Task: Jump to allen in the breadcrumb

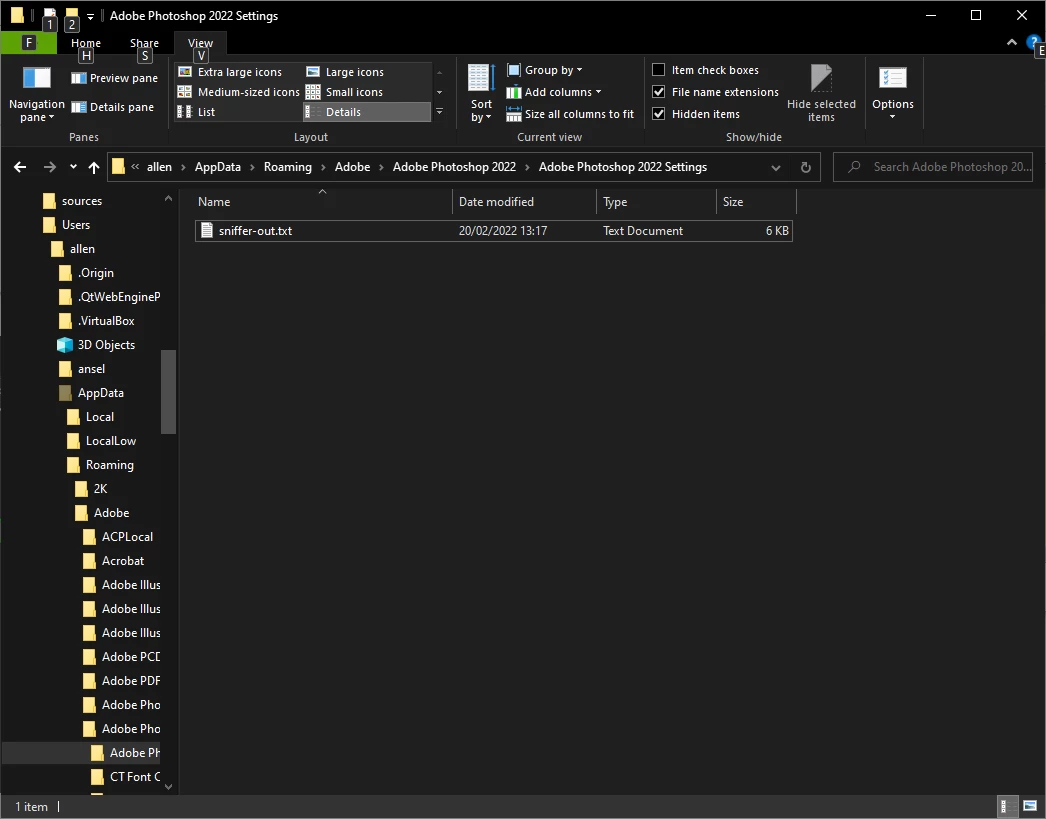Action: [159, 167]
